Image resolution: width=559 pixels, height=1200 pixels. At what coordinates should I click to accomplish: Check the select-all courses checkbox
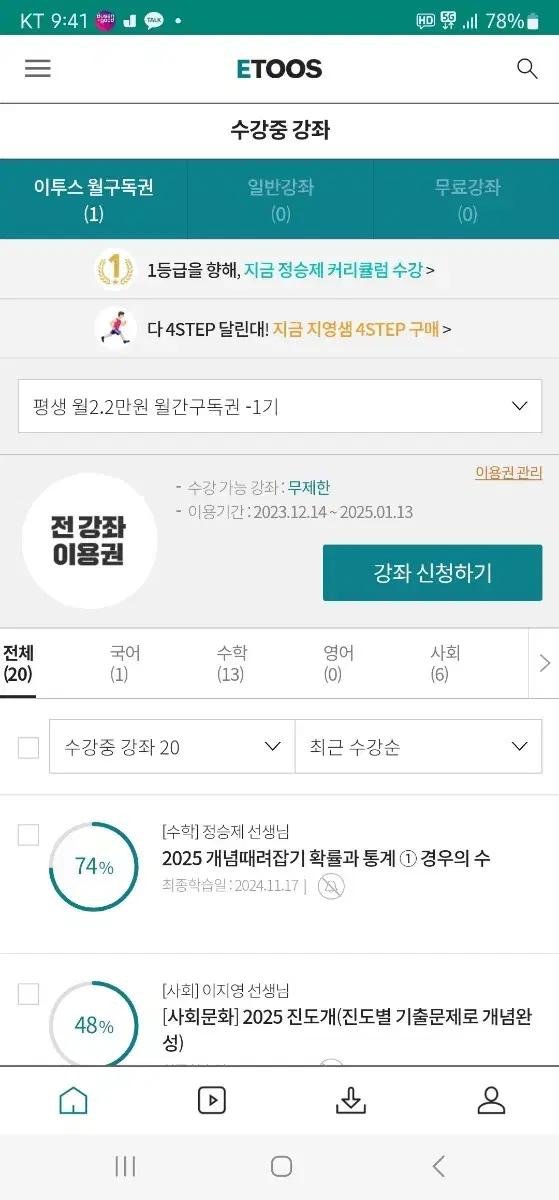(x=28, y=747)
